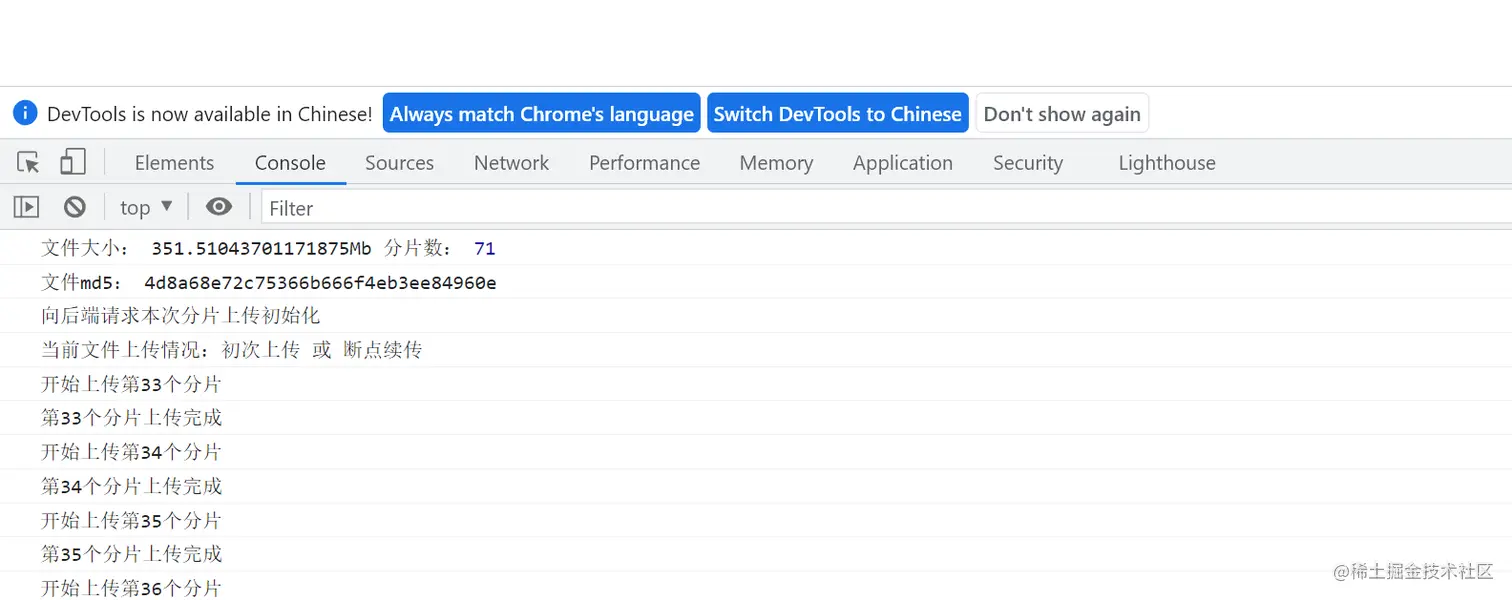Dismiss banner with Don't show again
Viewport: 1512px width, 600px height.
tap(1062, 114)
